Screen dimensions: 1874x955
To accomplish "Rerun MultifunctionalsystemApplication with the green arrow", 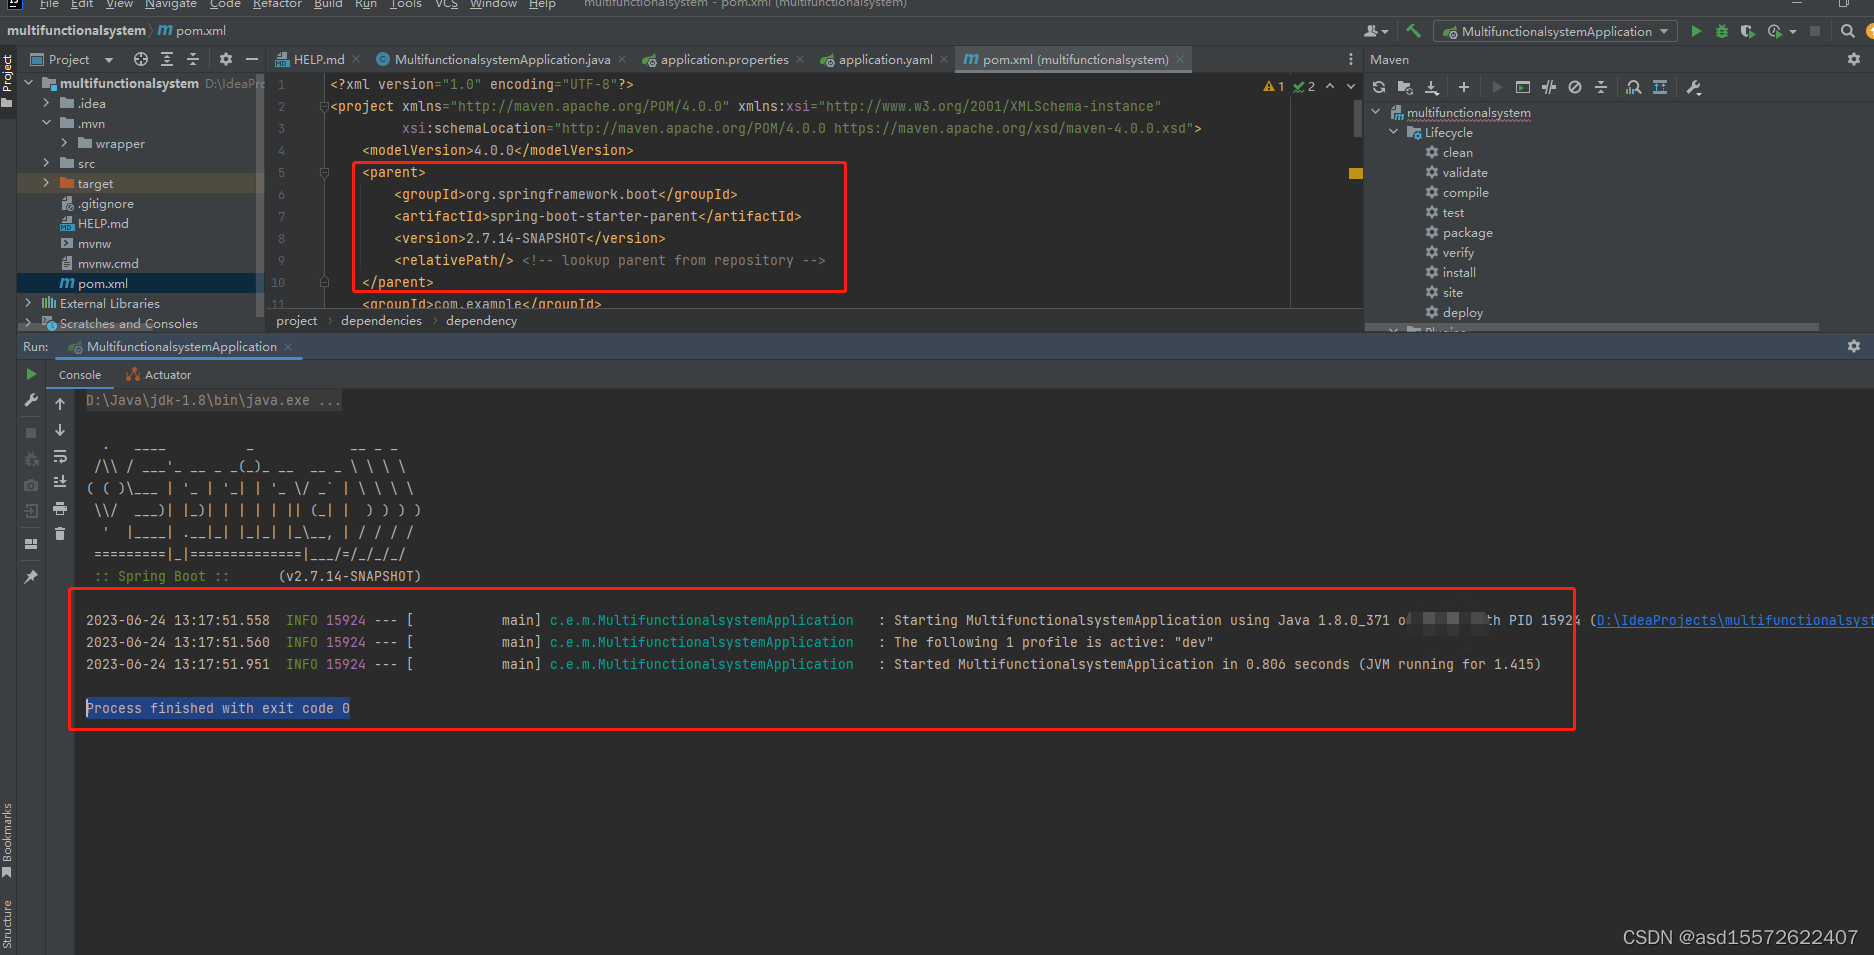I will pyautogui.click(x=31, y=374).
